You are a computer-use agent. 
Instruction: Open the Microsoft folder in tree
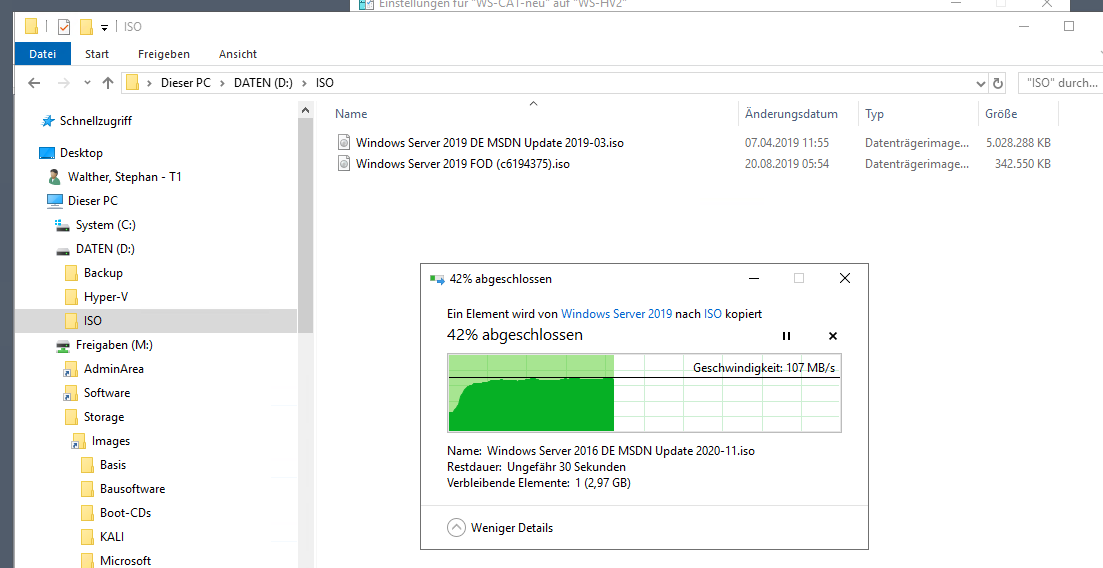coord(125,560)
